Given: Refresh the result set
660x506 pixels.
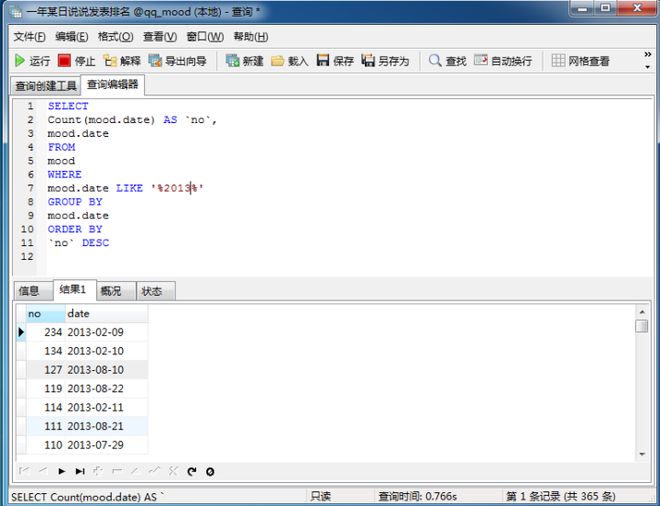Looking at the screenshot, I should (192, 471).
